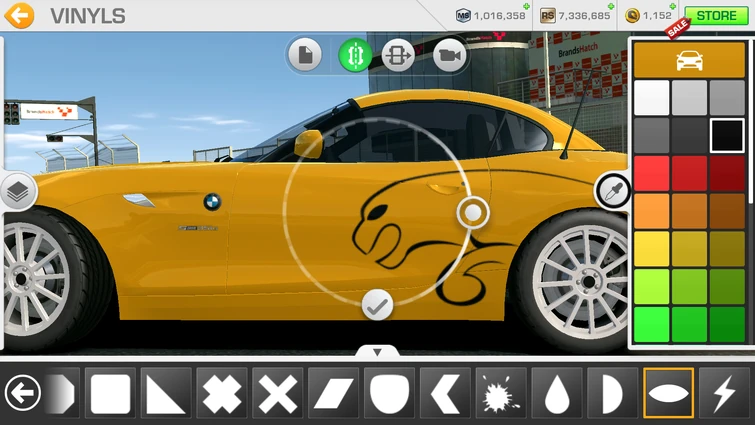755x425 pixels.
Task: Pick the brown orange swatch
Action: pos(727,211)
